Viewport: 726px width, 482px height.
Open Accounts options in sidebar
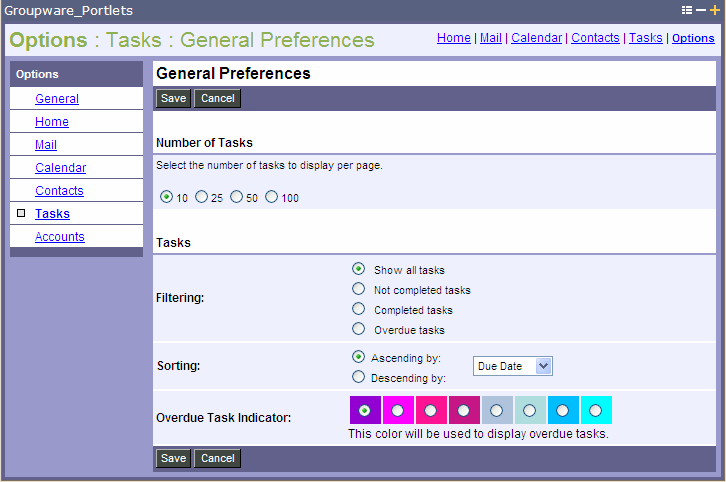[60, 237]
